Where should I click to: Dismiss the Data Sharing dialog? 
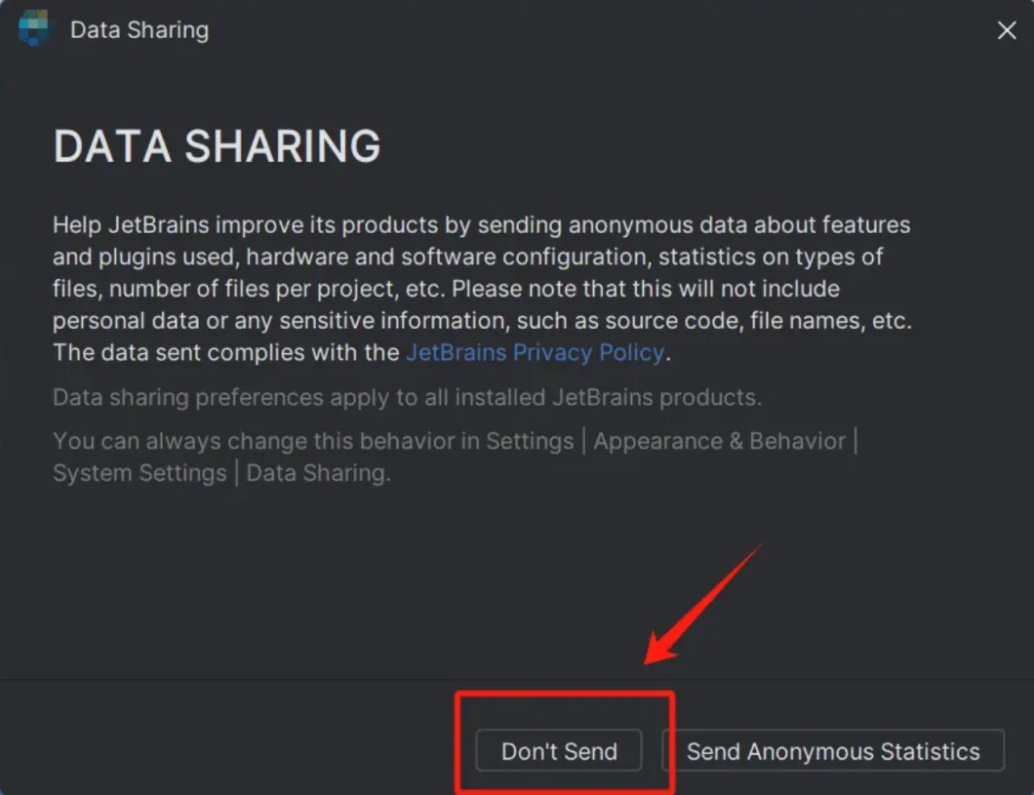(1005, 30)
